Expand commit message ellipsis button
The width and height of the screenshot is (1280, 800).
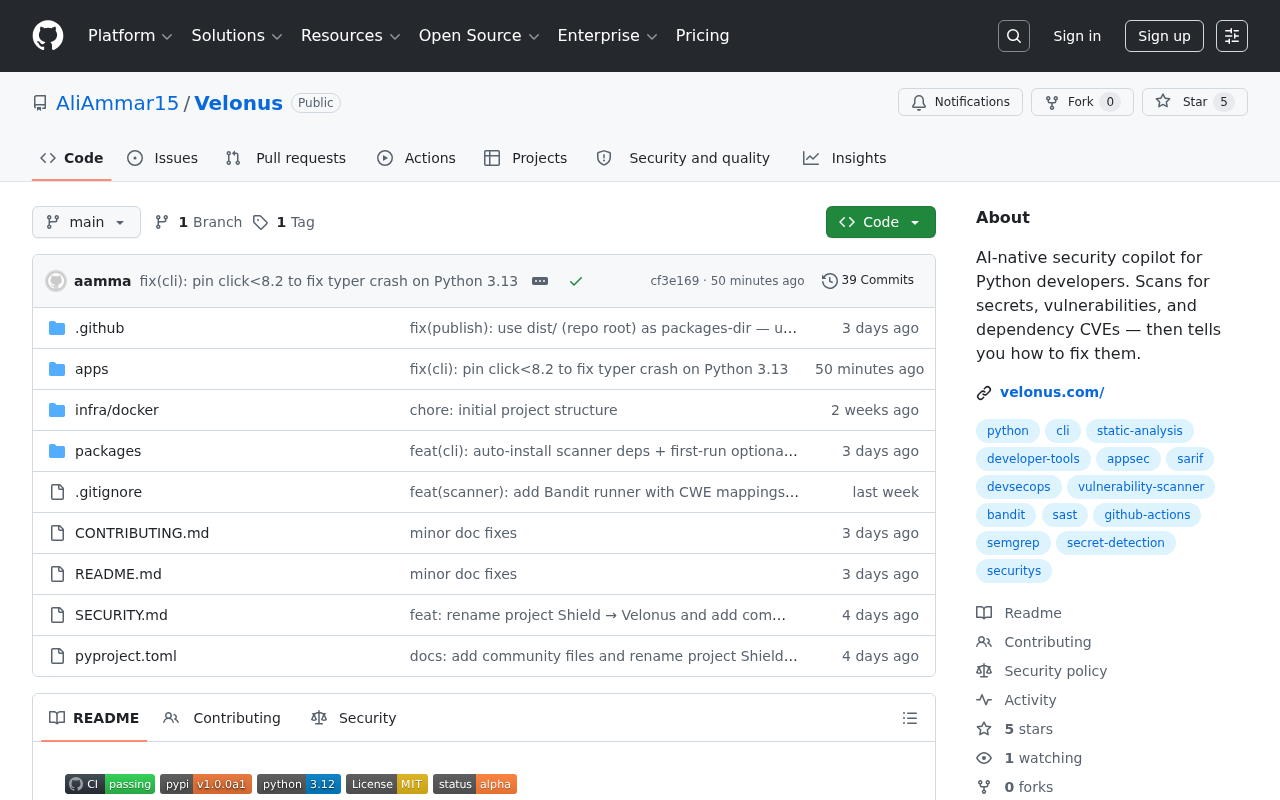point(540,281)
